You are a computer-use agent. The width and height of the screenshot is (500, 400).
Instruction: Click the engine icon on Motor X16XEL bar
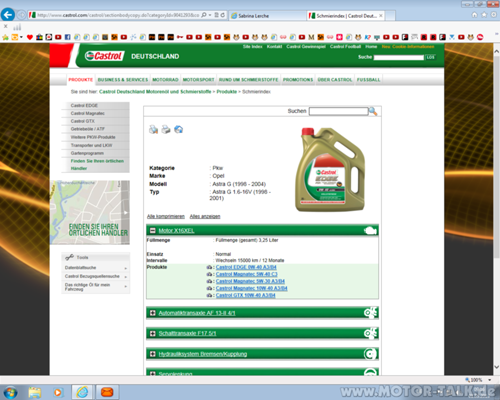(370, 230)
